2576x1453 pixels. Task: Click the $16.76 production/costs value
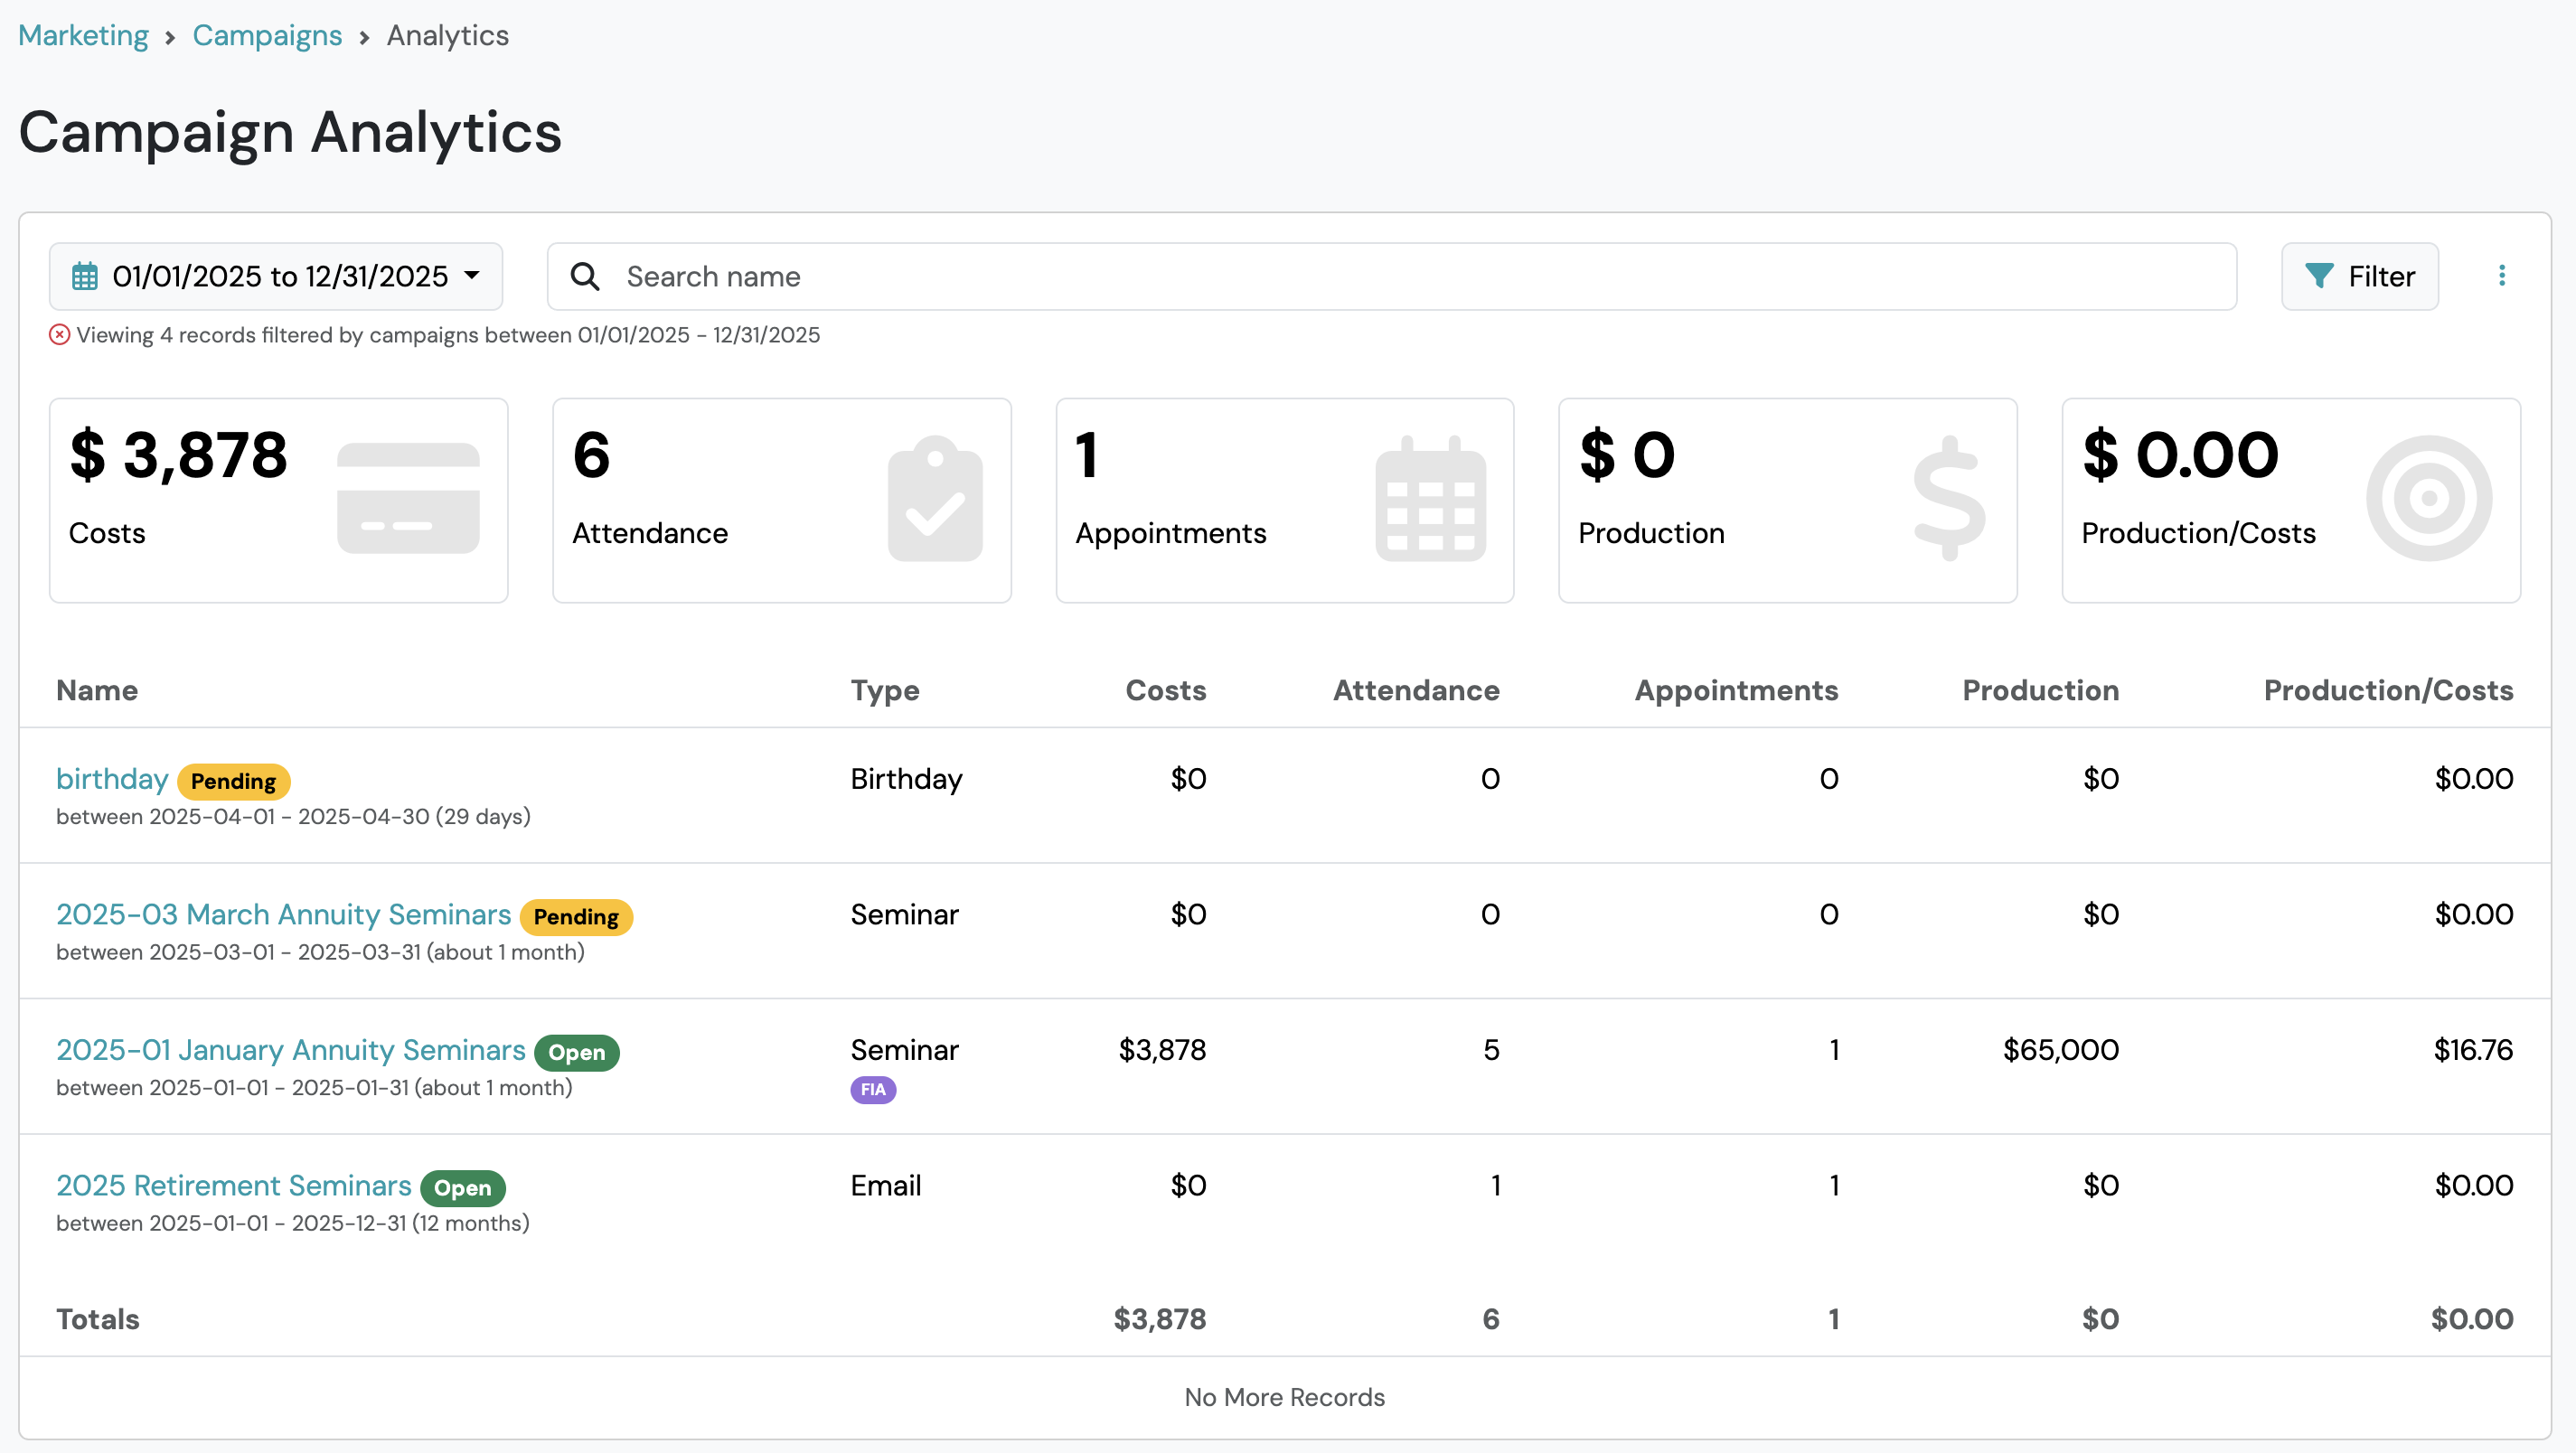(2474, 1050)
